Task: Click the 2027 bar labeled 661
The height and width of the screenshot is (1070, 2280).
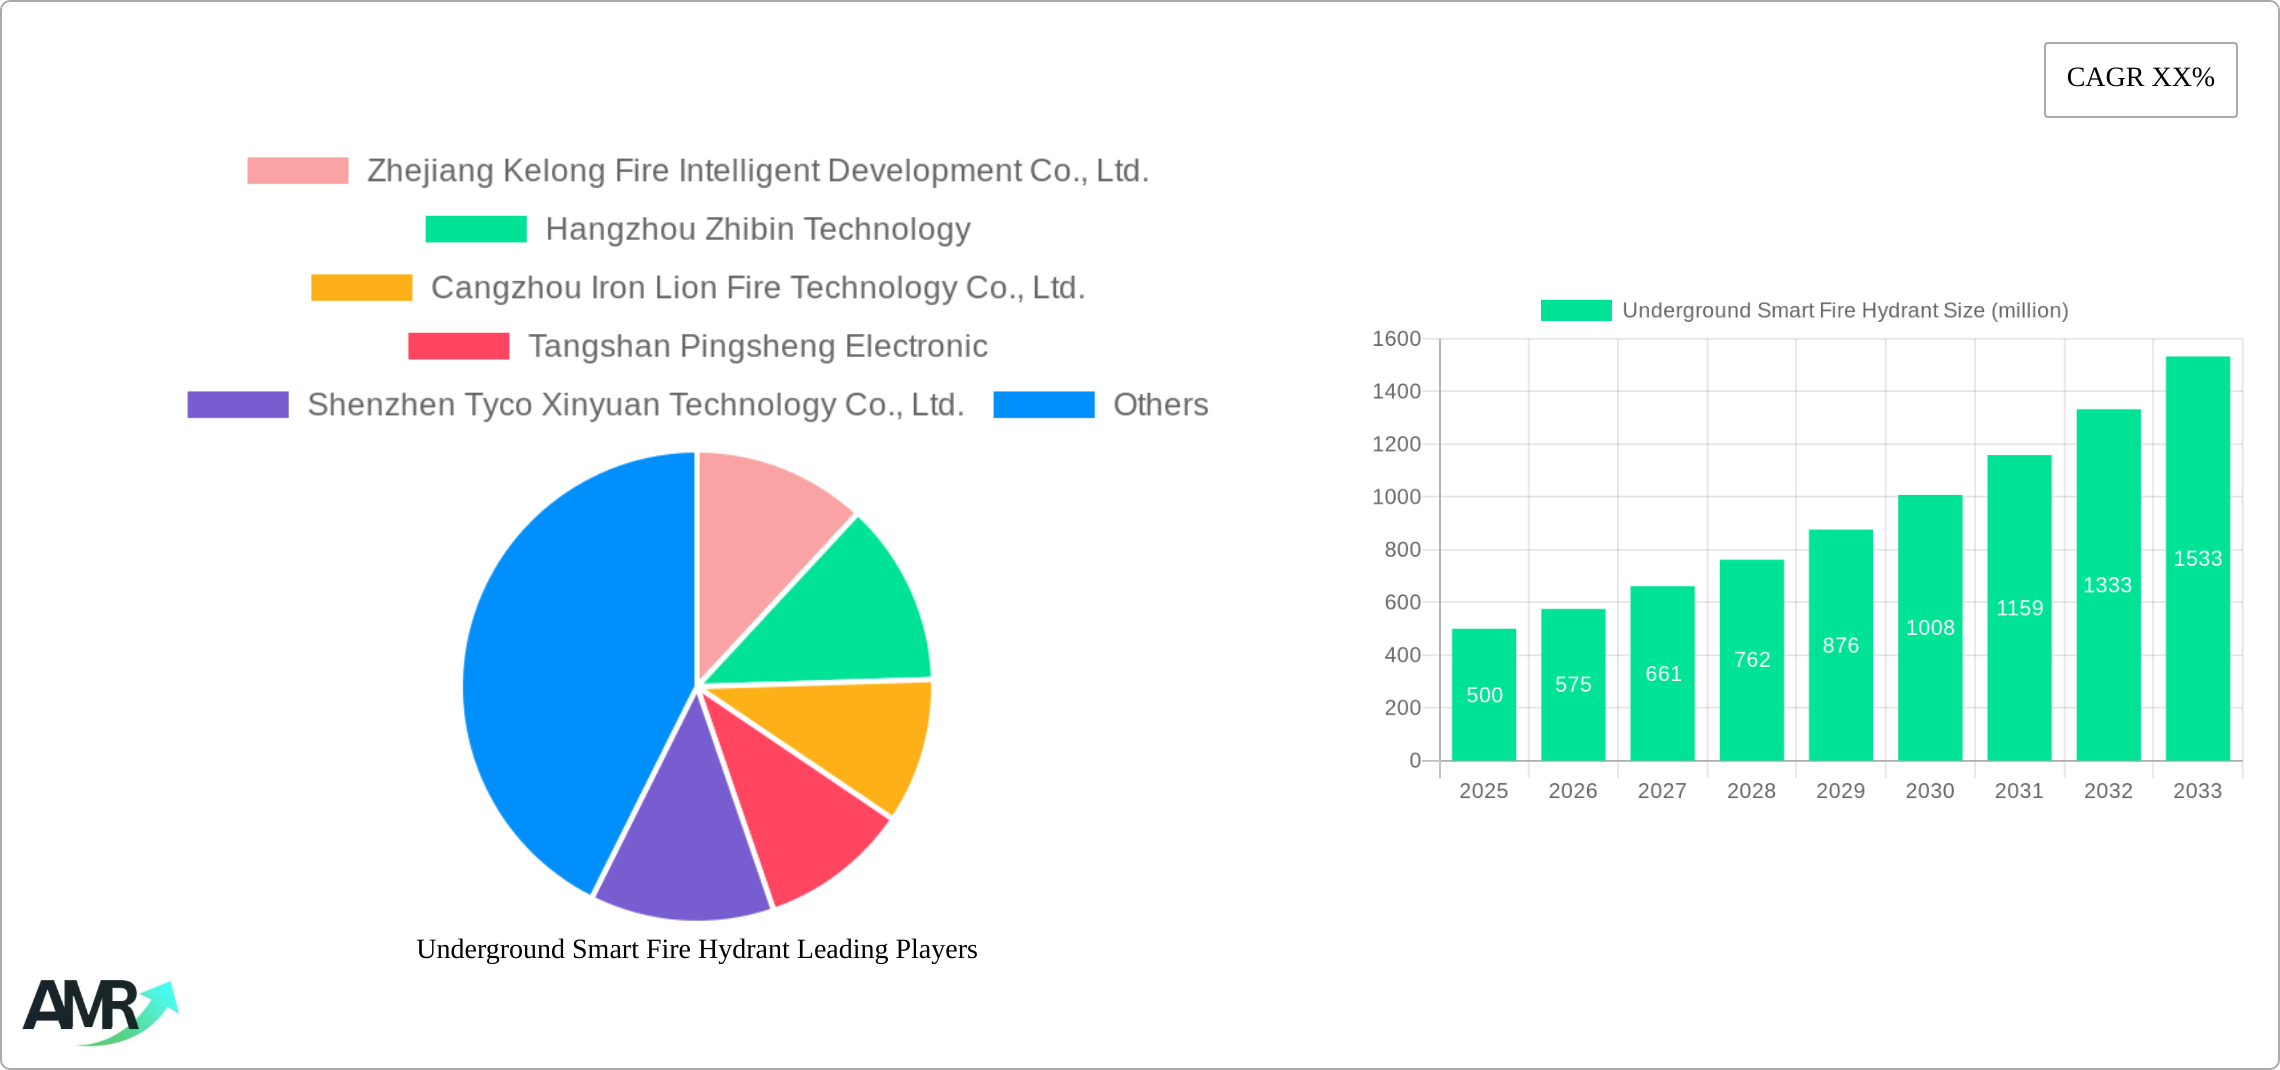Action: tap(1663, 674)
